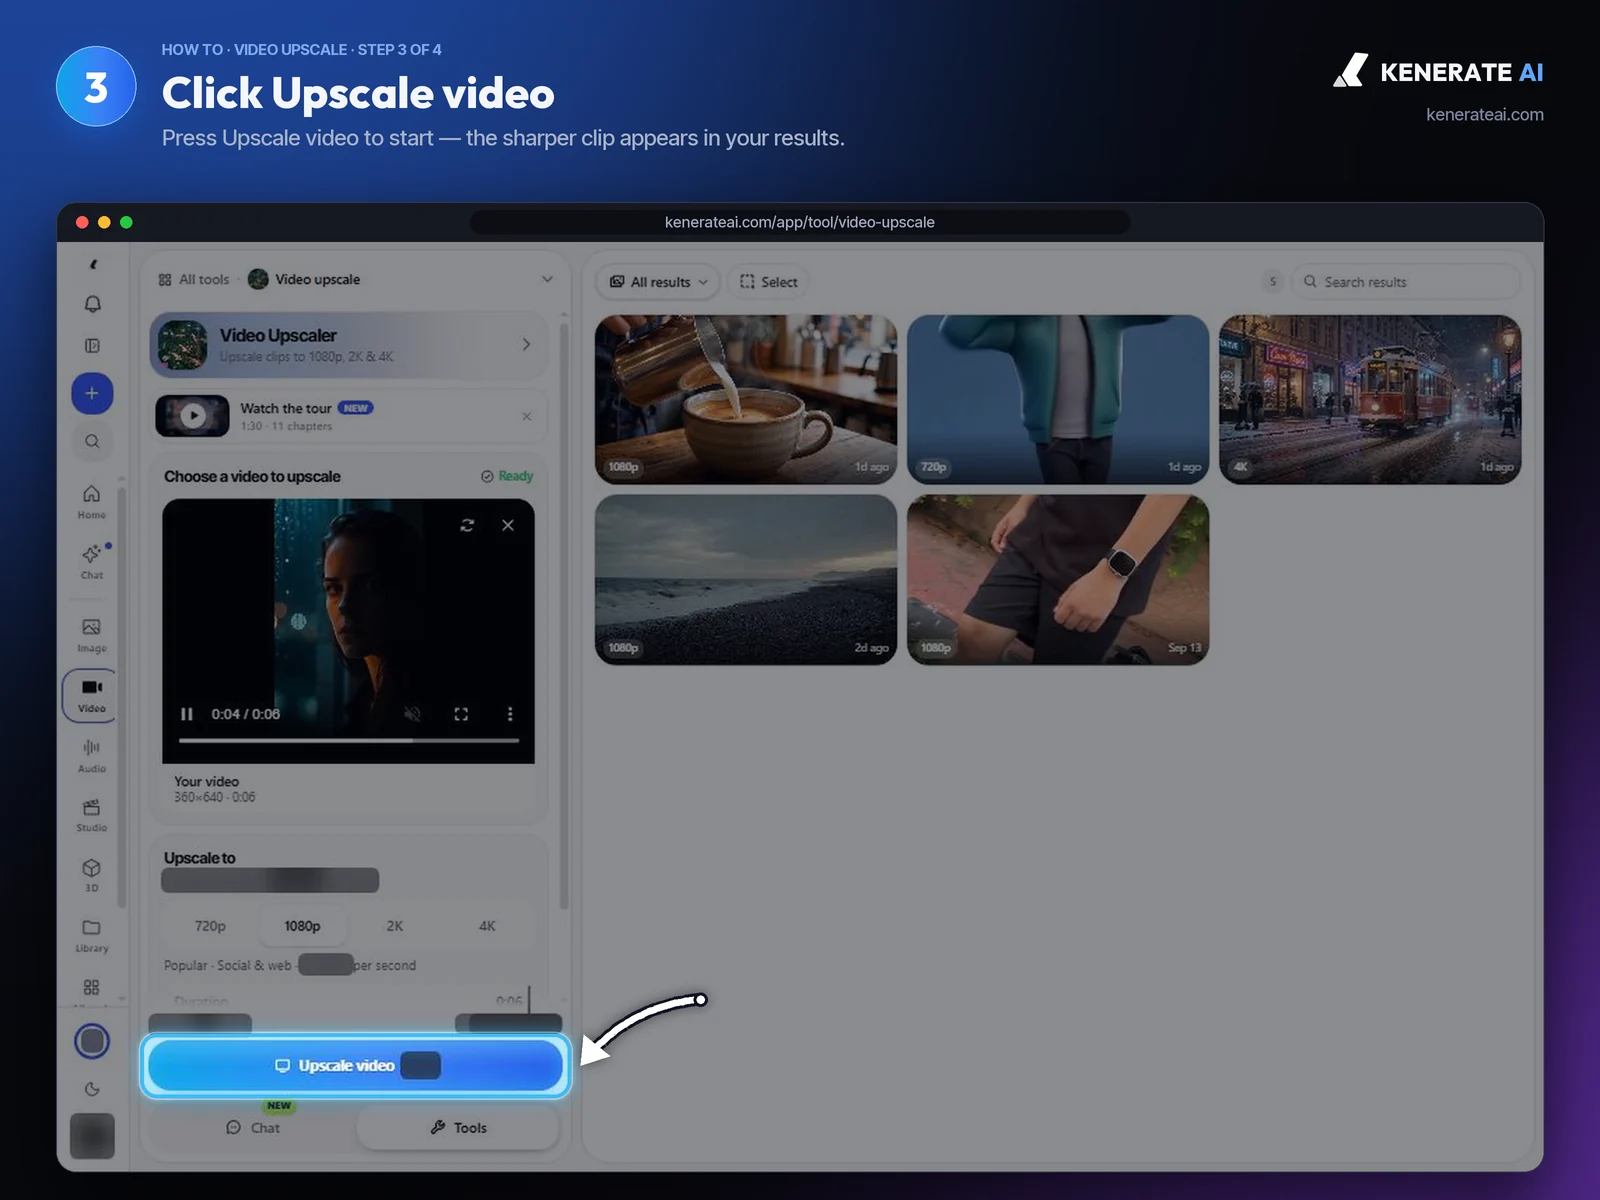Enter fullscreen on video preview
This screenshot has width=1600, height=1200.
pyautogui.click(x=461, y=714)
